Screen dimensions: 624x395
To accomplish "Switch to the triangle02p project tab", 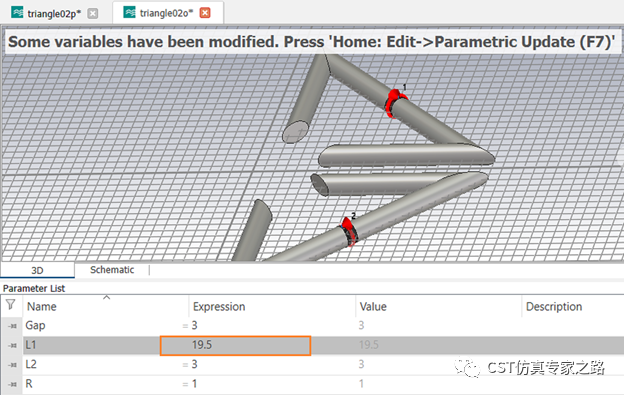I will tap(54, 14).
